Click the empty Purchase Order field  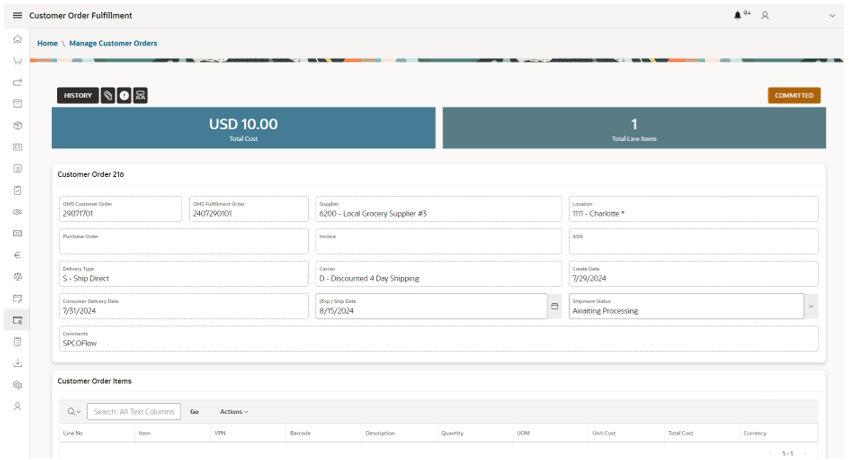click(184, 242)
